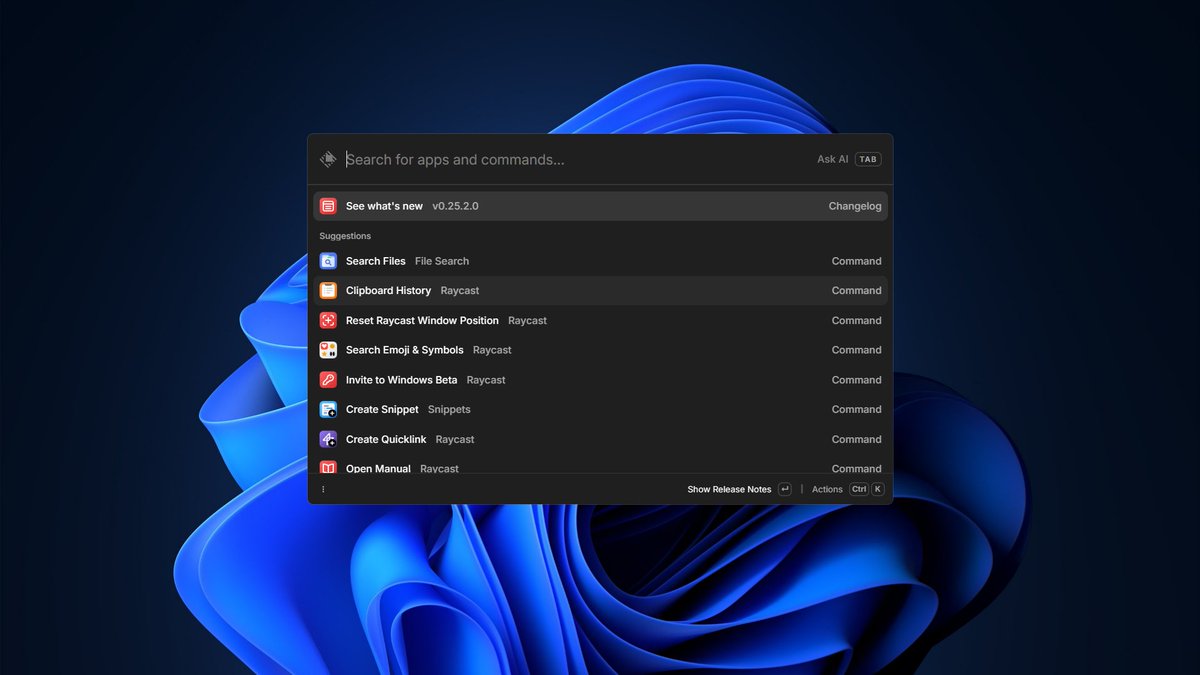This screenshot has width=1200, height=675.
Task: Select the Create Quicklink command
Action: [x=600, y=439]
